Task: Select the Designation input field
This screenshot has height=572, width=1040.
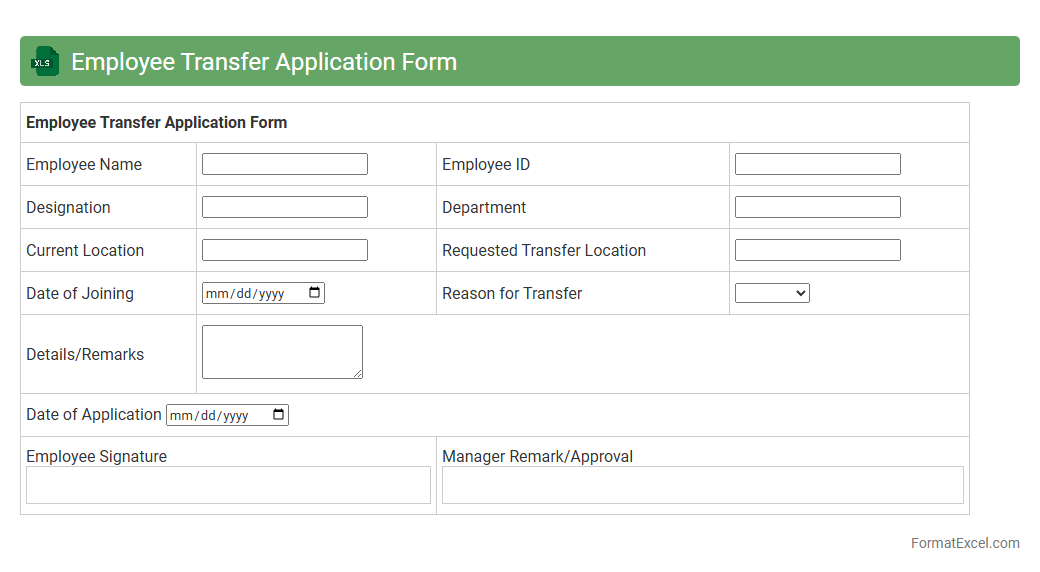Action: click(284, 207)
